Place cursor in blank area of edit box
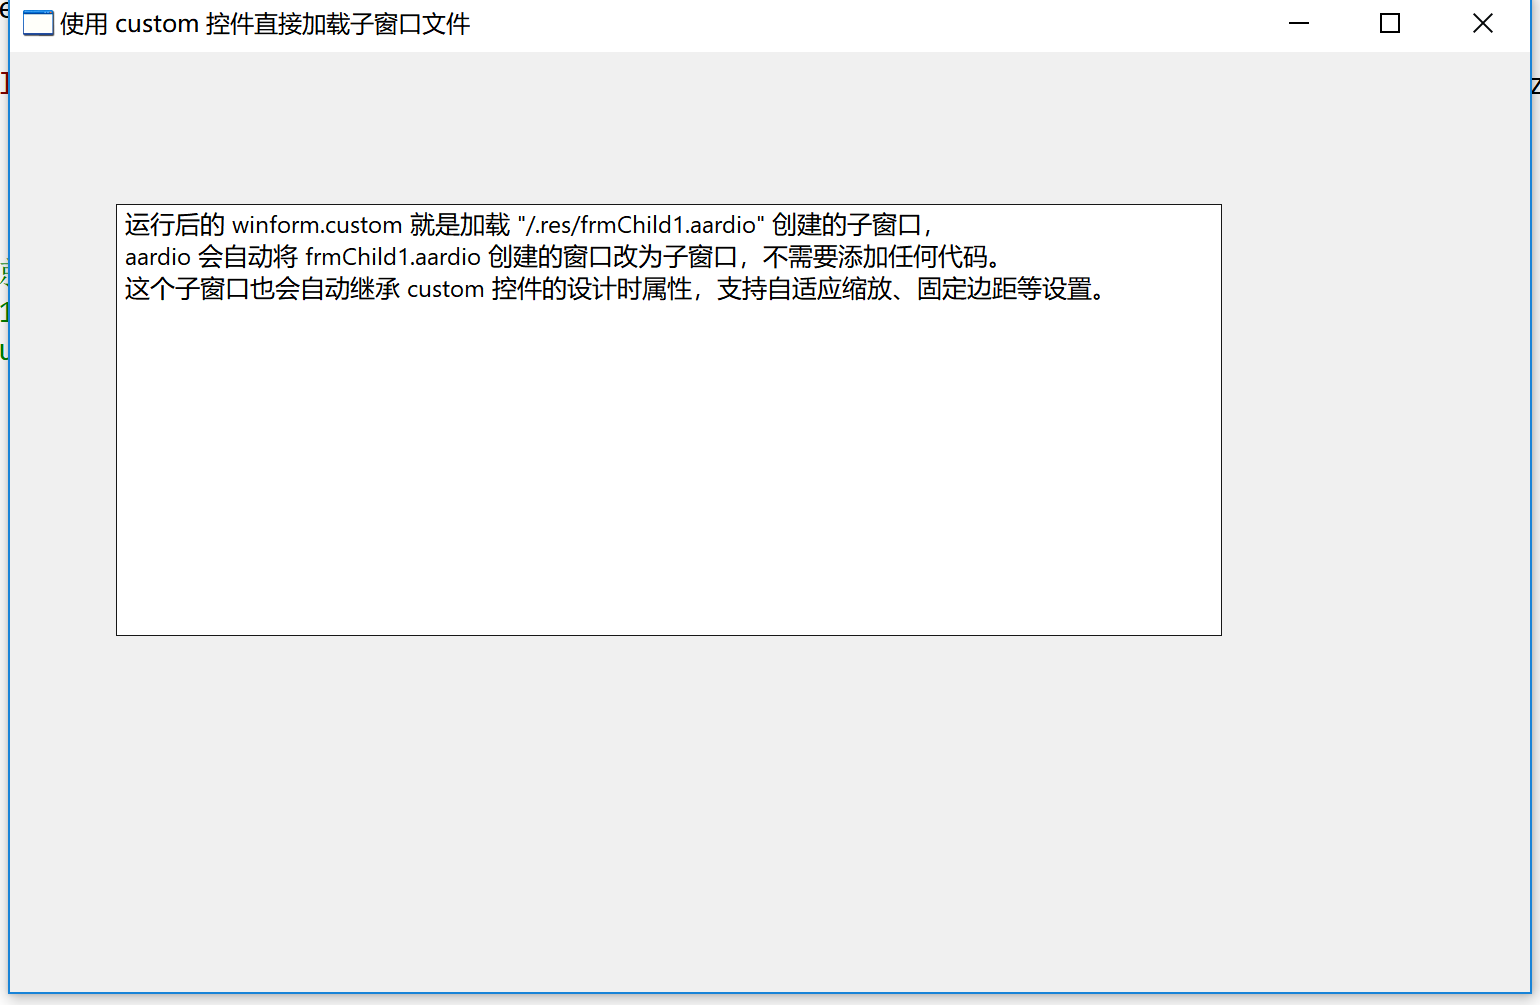This screenshot has width=1540, height=1005. pyautogui.click(x=668, y=470)
